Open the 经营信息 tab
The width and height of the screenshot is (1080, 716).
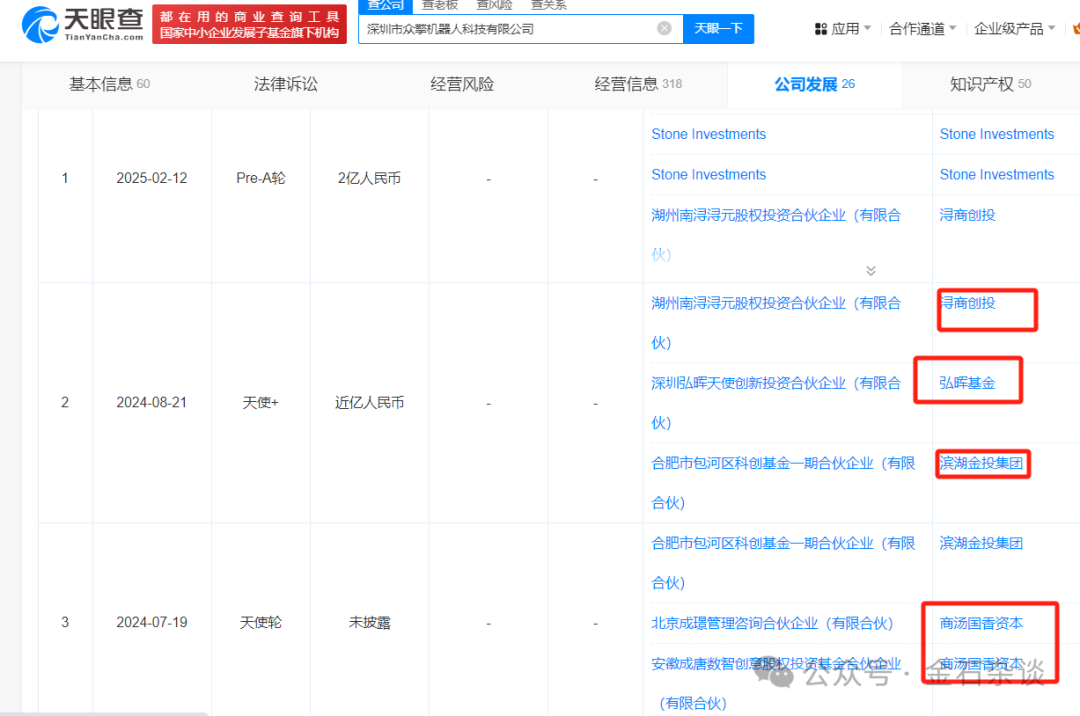coord(637,84)
